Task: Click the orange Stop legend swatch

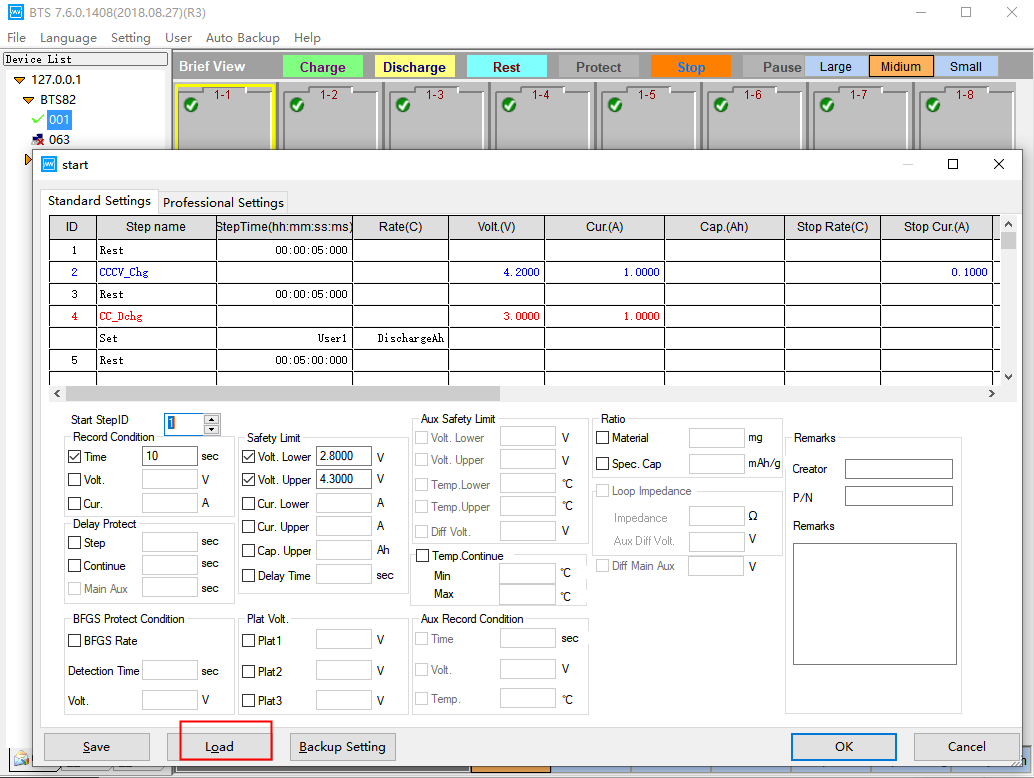Action: pos(690,67)
